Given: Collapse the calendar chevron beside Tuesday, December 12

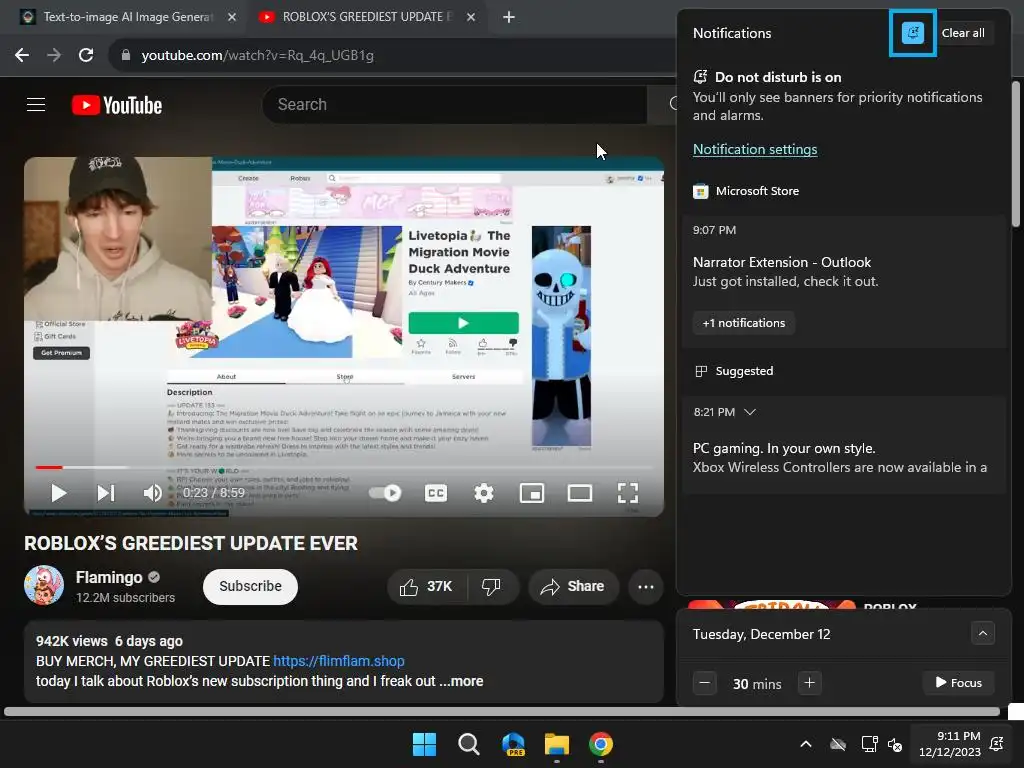Looking at the screenshot, I should point(982,633).
